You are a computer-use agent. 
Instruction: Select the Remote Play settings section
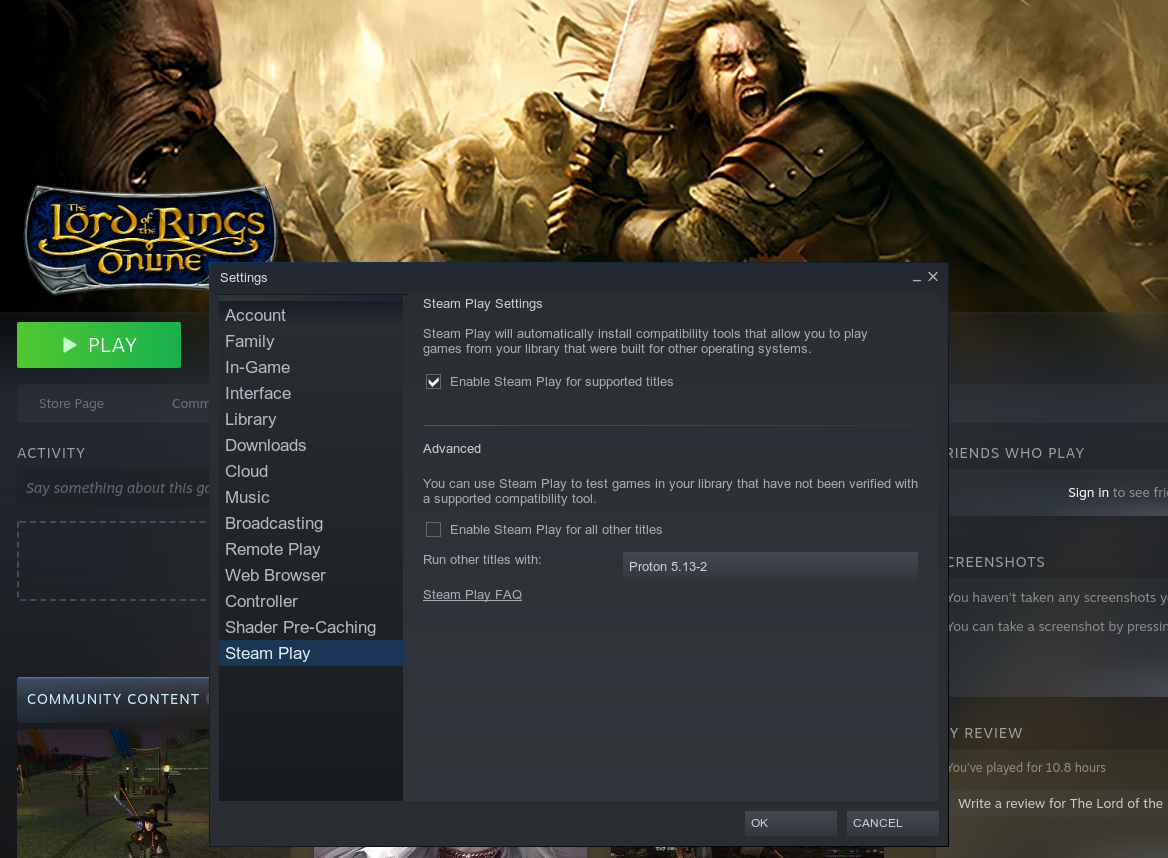click(x=272, y=549)
